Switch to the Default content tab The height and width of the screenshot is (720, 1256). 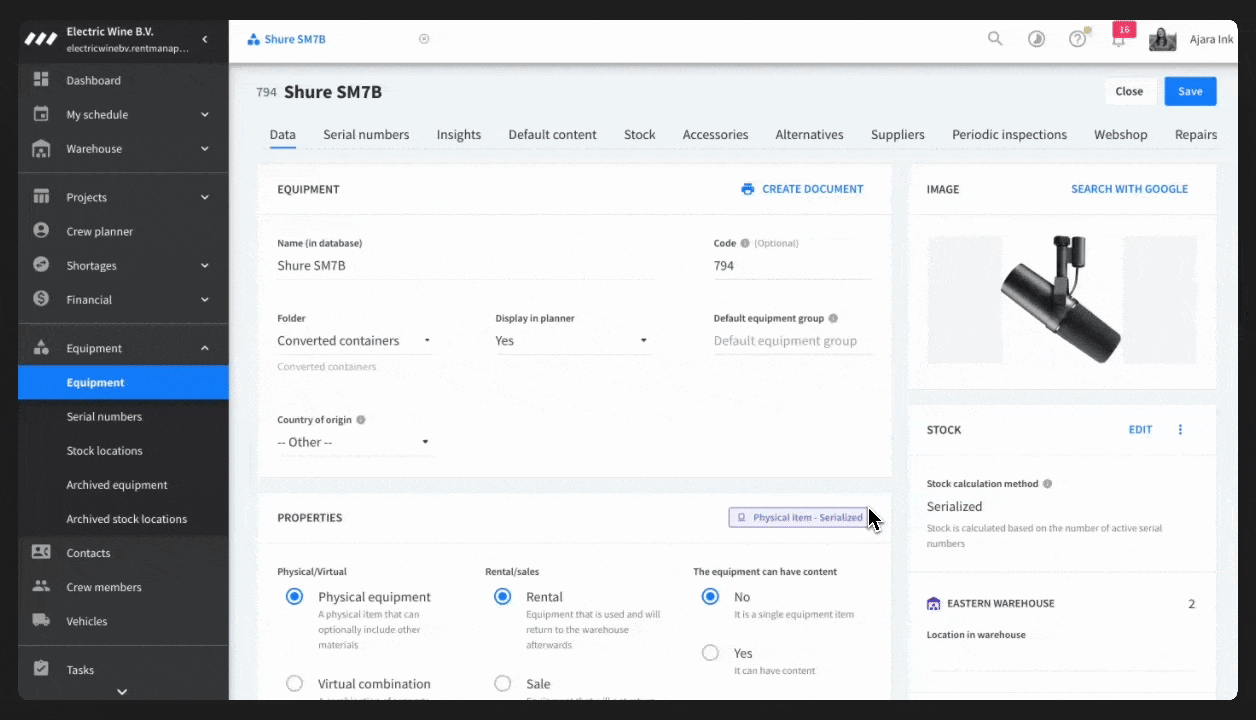click(x=552, y=134)
